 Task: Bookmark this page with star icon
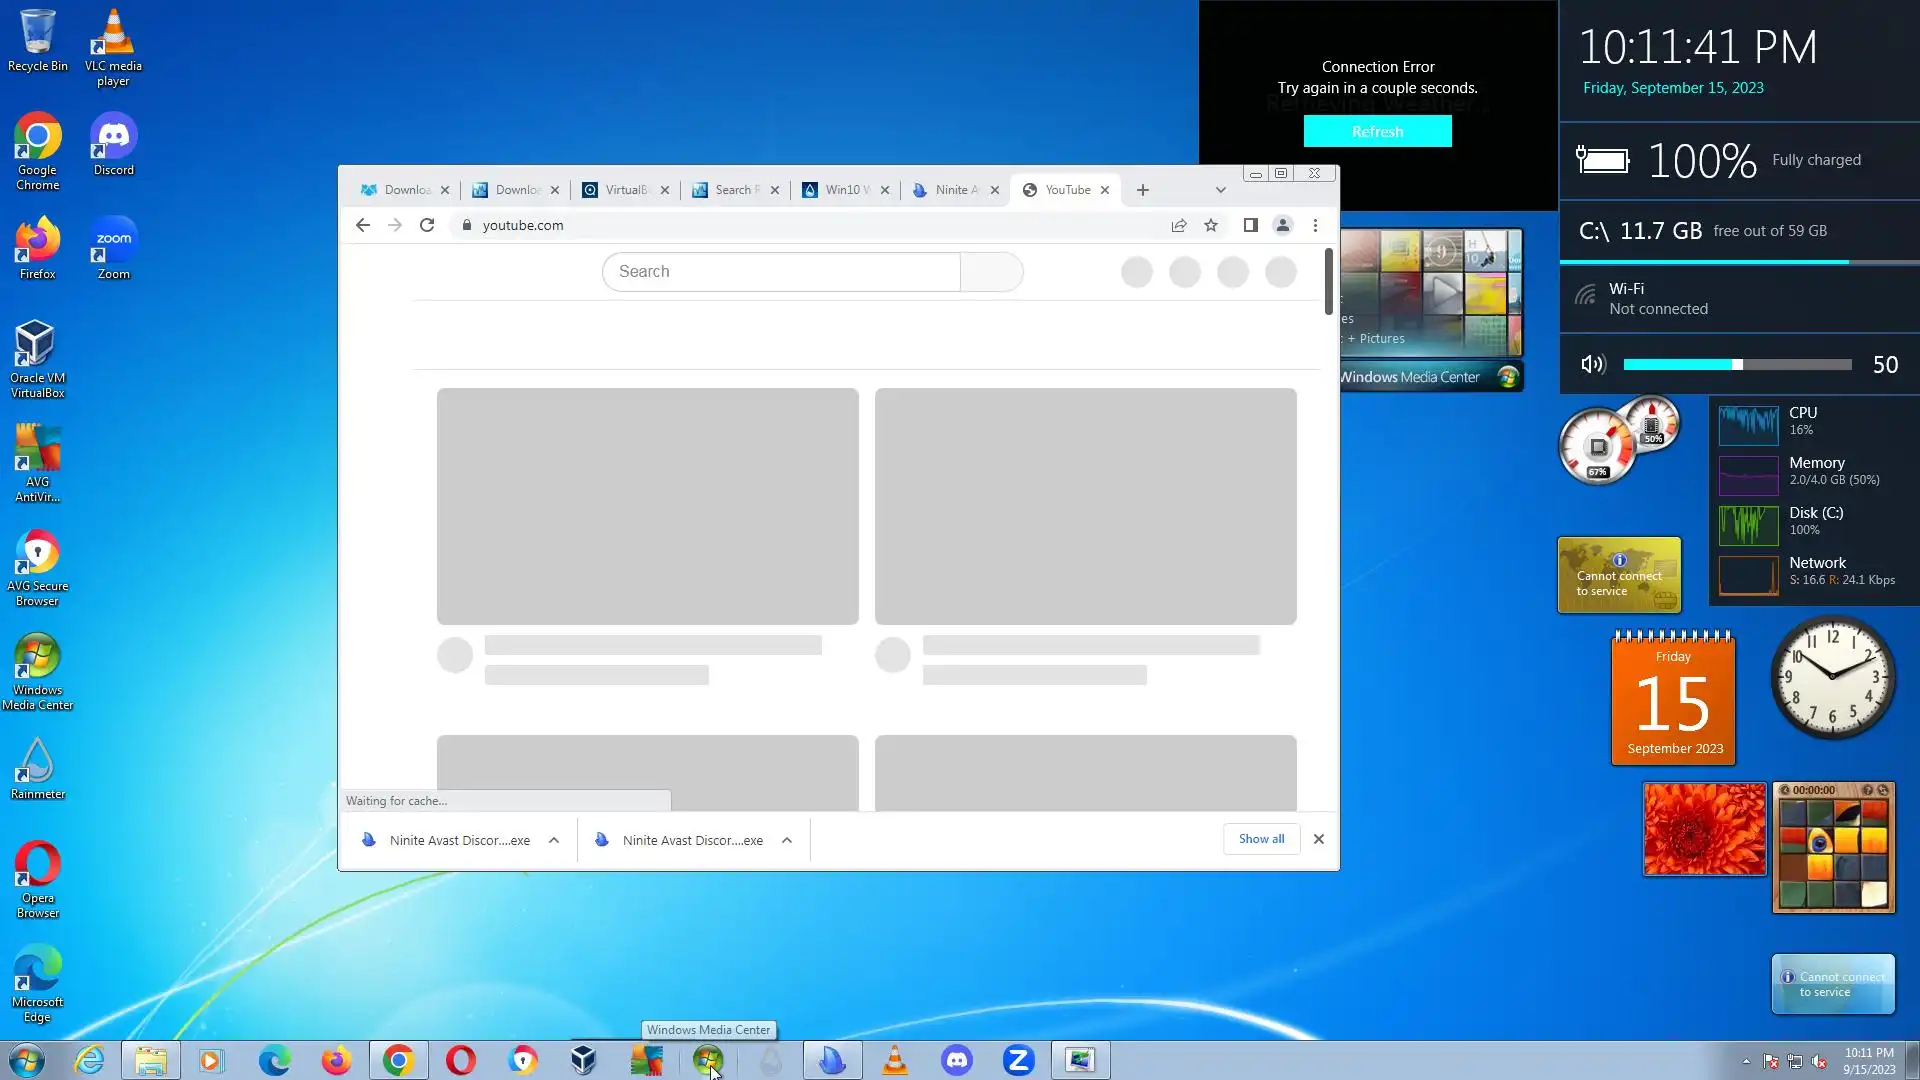tap(1211, 225)
